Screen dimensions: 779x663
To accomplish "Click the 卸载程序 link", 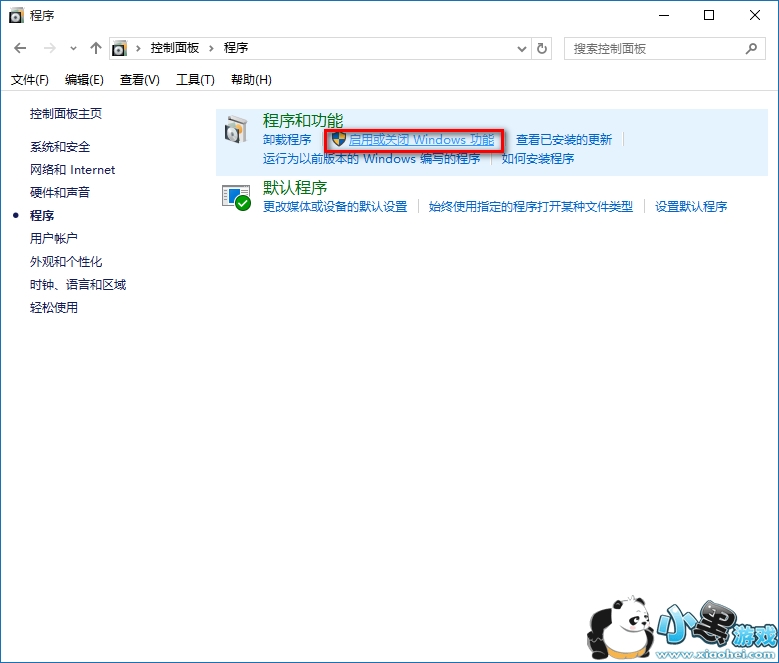I will tap(287, 140).
